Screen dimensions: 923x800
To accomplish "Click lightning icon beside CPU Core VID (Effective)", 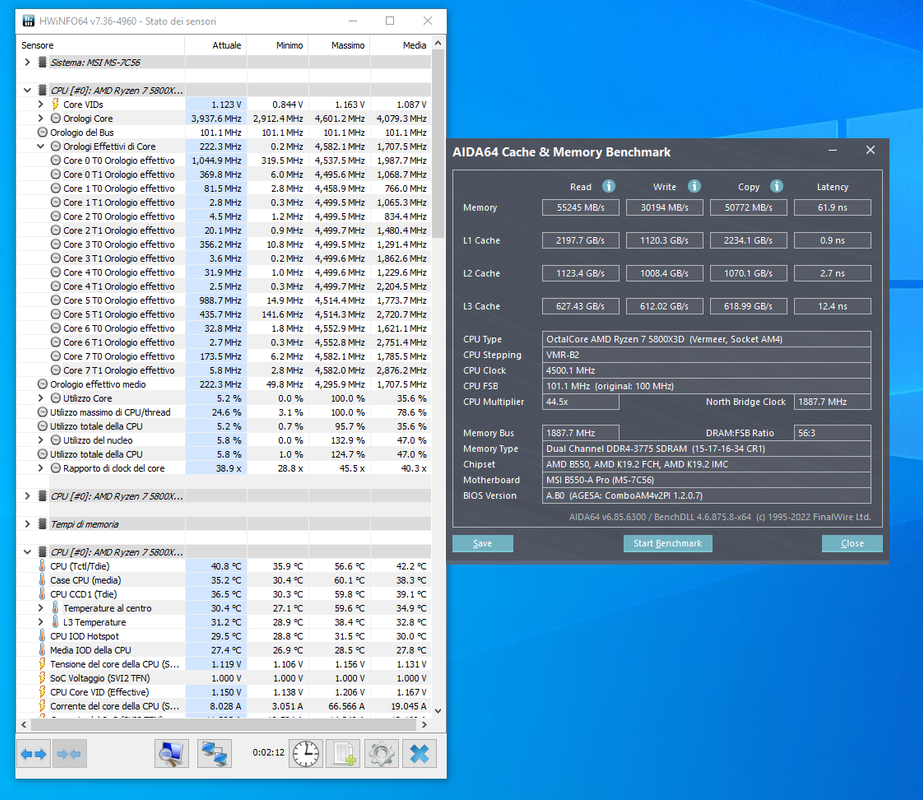I will (x=42, y=692).
